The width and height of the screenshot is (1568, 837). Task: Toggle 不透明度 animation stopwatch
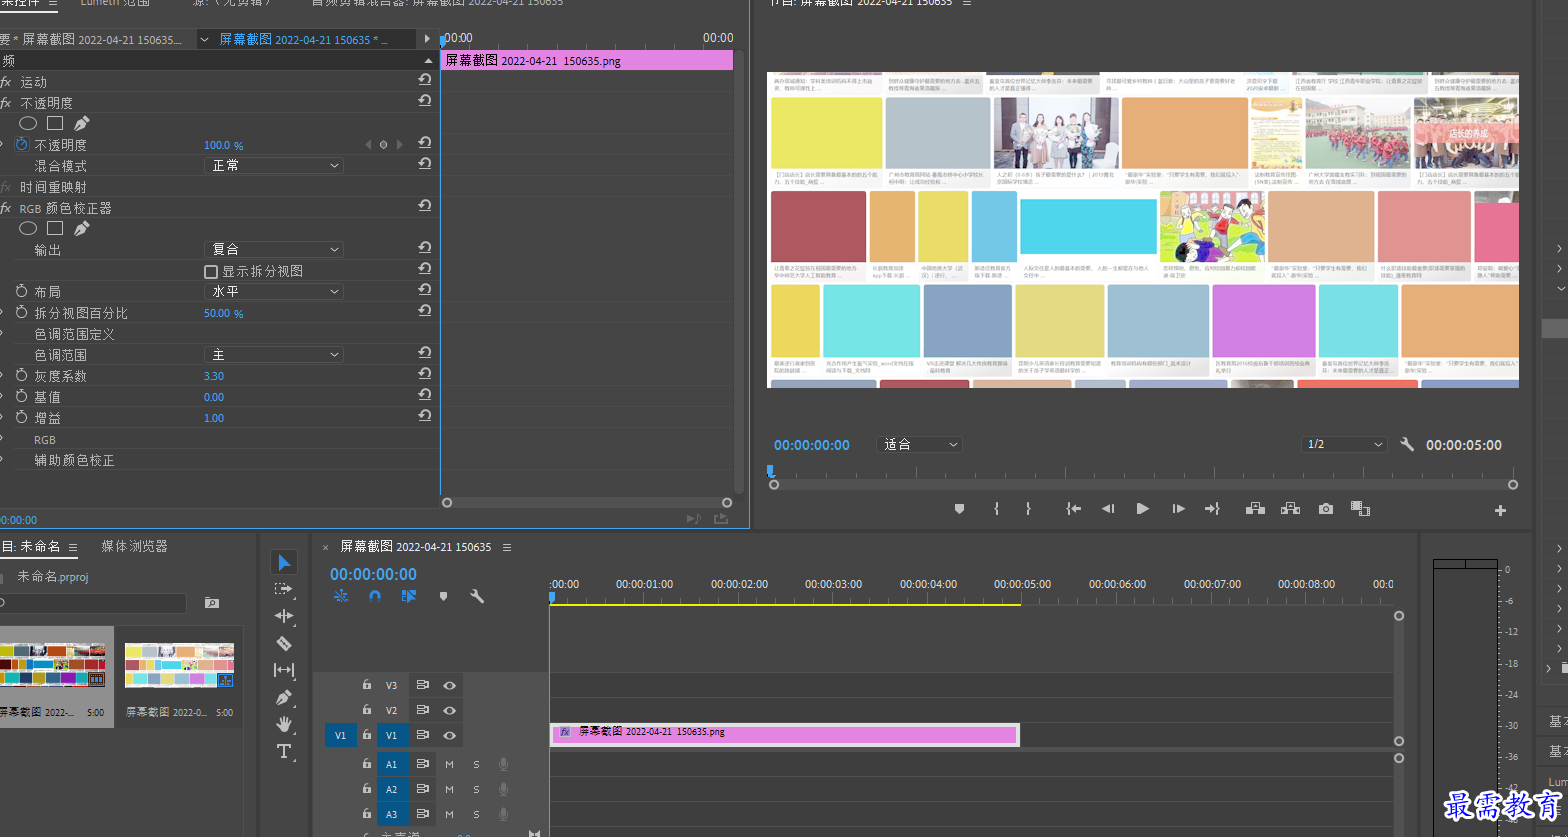pos(22,145)
